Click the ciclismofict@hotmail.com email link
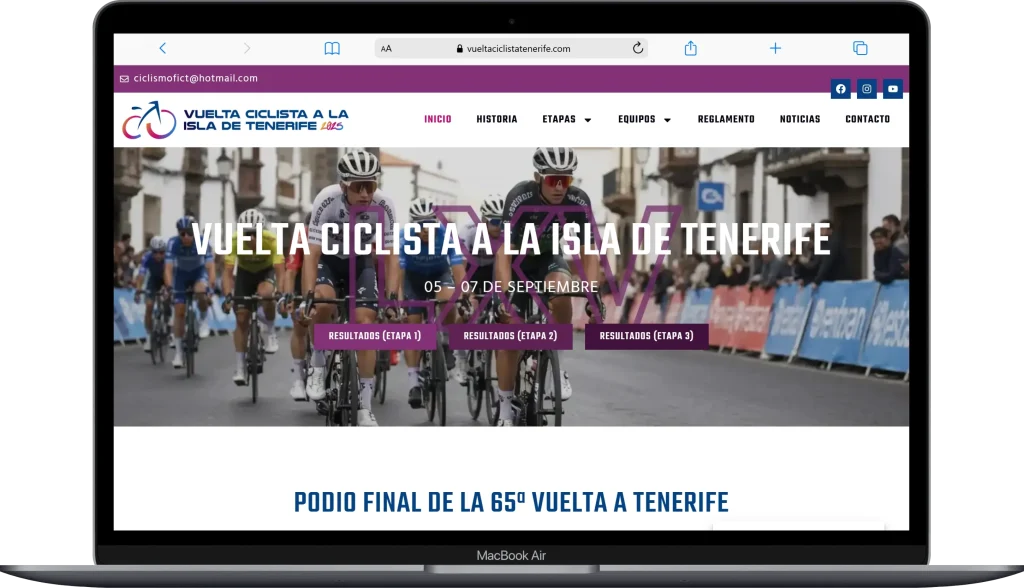Screen dimensions: 1024x588 pyautogui.click(x=195, y=78)
